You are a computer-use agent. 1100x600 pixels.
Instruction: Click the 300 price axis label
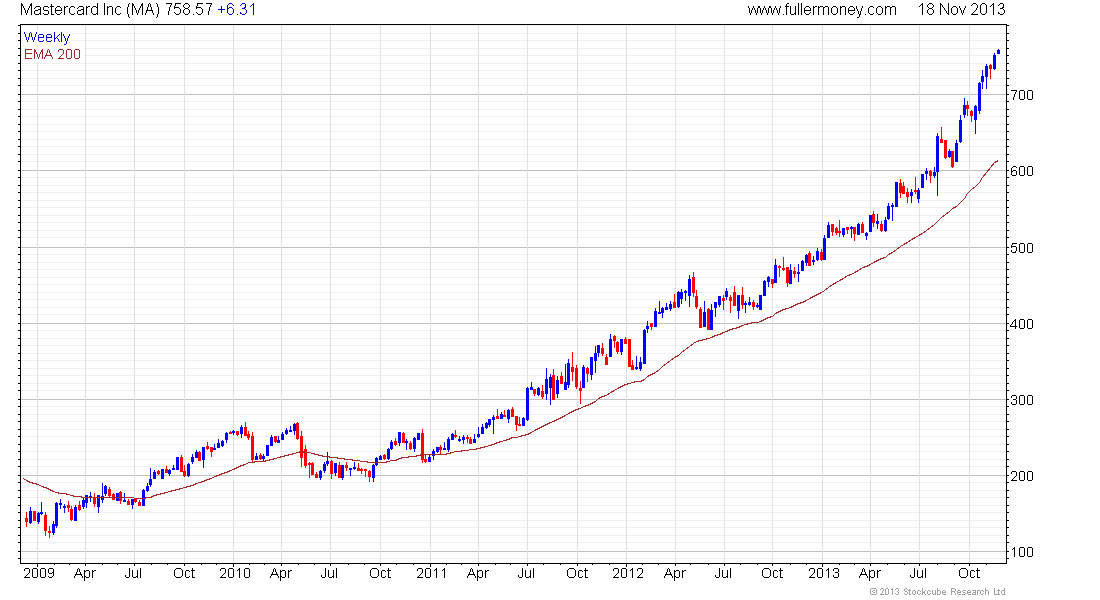pos(1021,400)
